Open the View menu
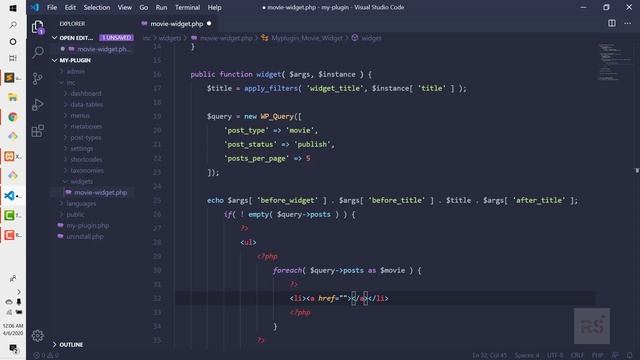 tap(124, 7)
